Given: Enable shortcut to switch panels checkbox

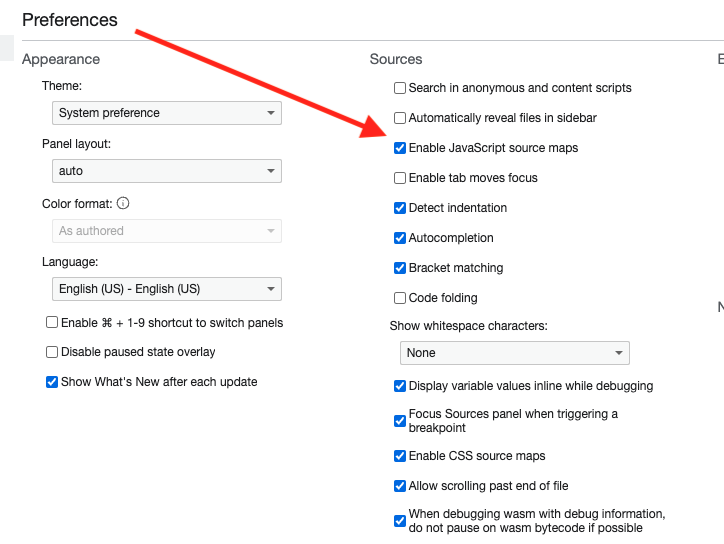Looking at the screenshot, I should (52, 322).
